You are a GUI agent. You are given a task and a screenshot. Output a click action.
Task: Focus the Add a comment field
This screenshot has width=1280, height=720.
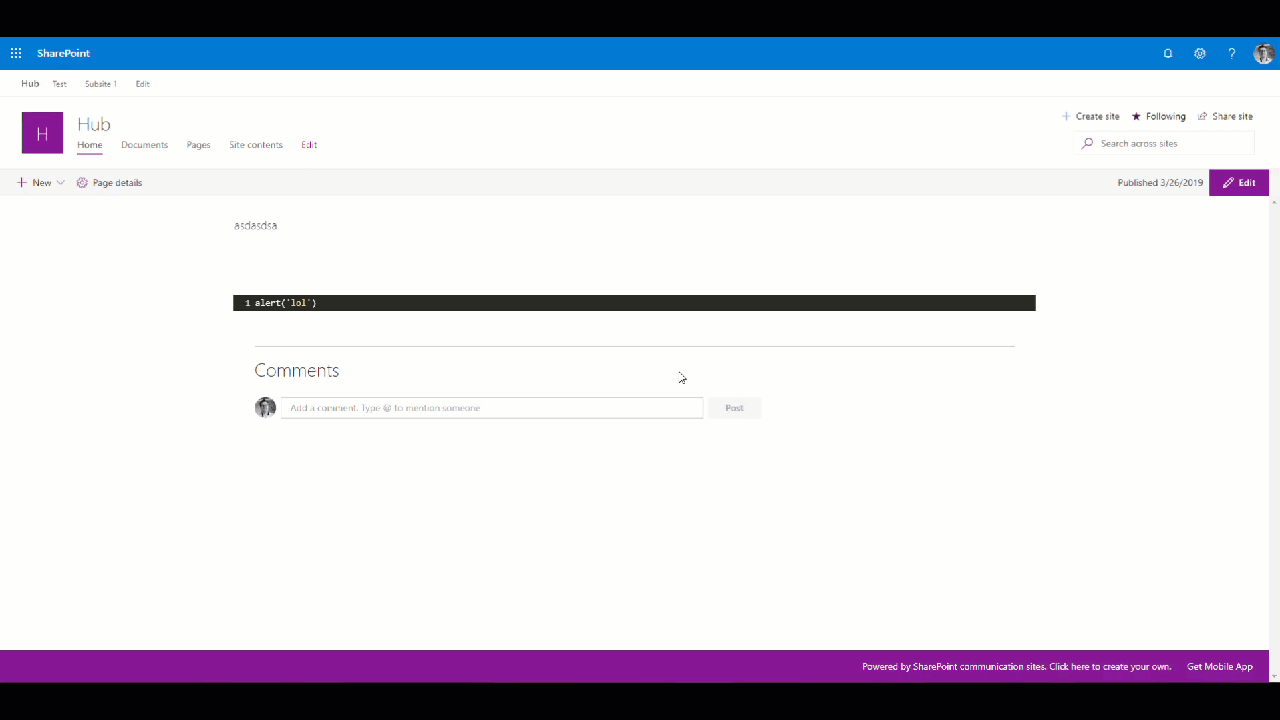pyautogui.click(x=492, y=408)
